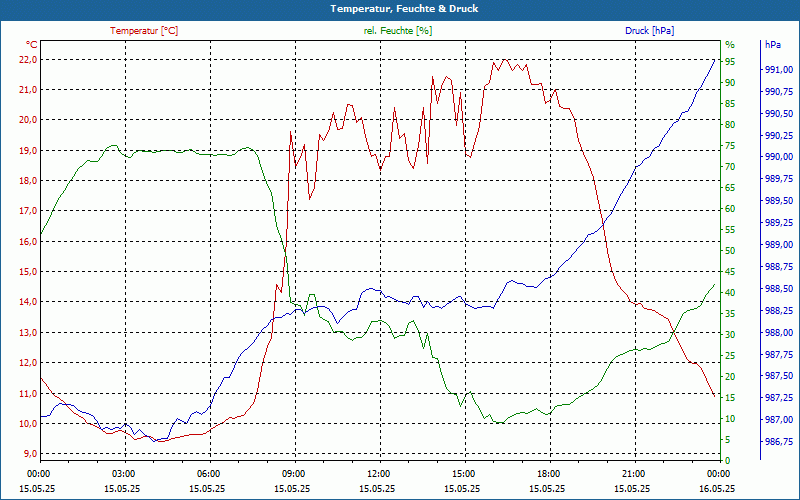Click green humidity axis value '95'
This screenshot has width=800, height=500.
(730, 61)
